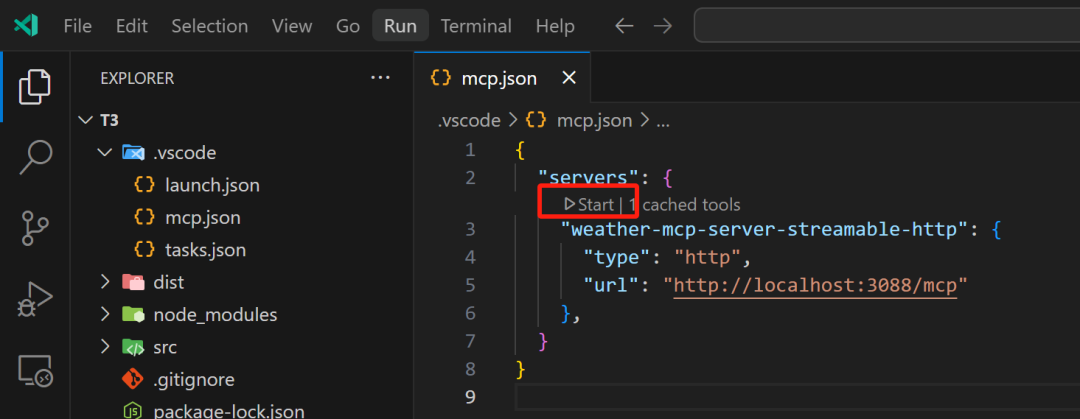Click the '1 cached tools' code lens
Image resolution: width=1080 pixels, height=419 pixels.
(684, 204)
